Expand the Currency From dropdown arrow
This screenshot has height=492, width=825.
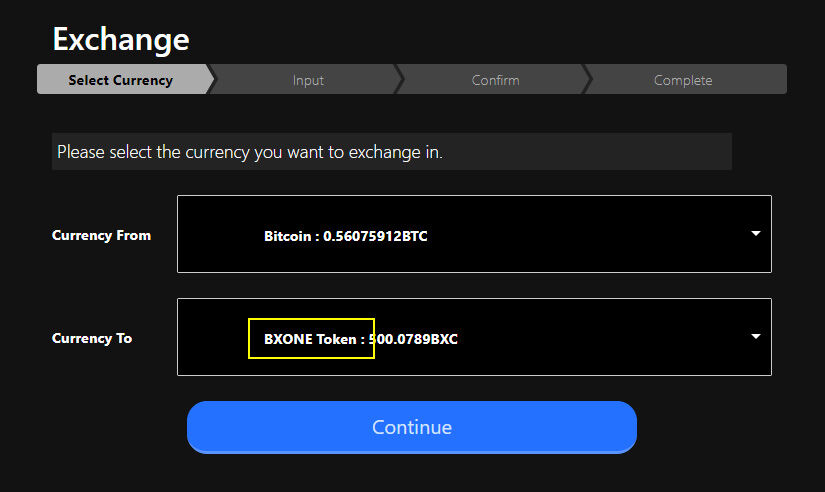coord(756,233)
